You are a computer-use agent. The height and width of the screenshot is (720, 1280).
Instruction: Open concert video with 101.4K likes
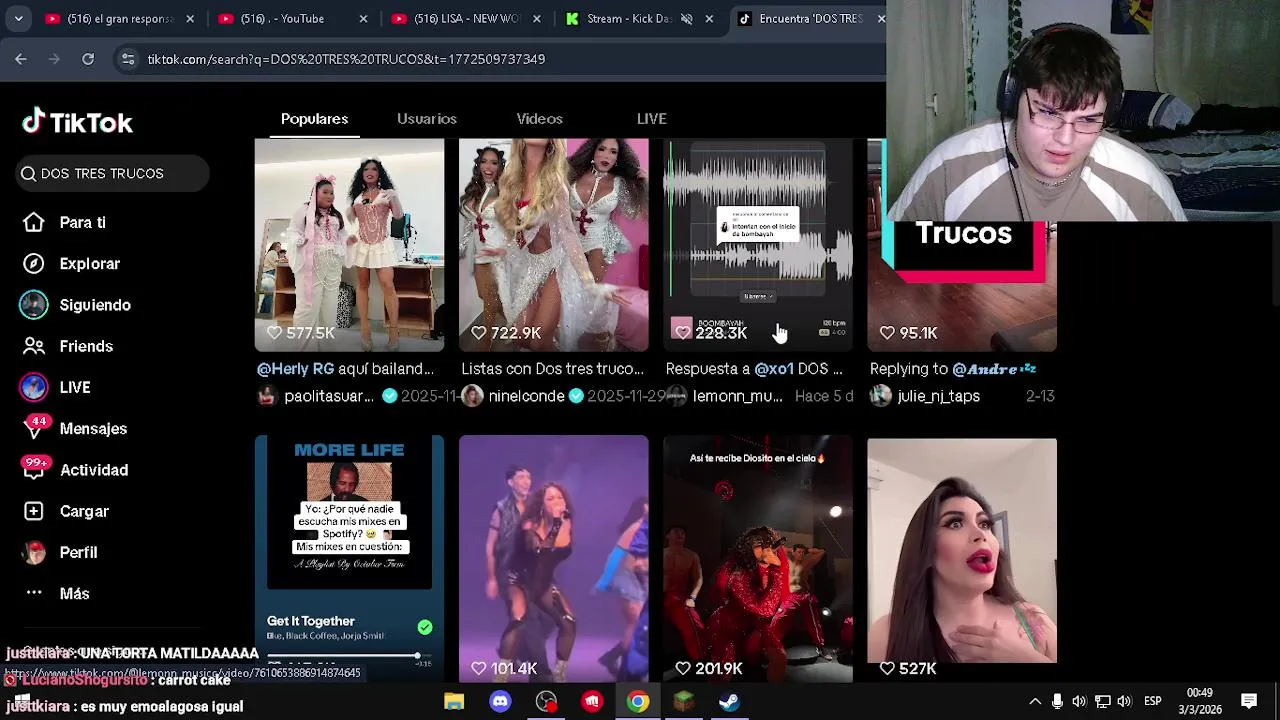[553, 558]
